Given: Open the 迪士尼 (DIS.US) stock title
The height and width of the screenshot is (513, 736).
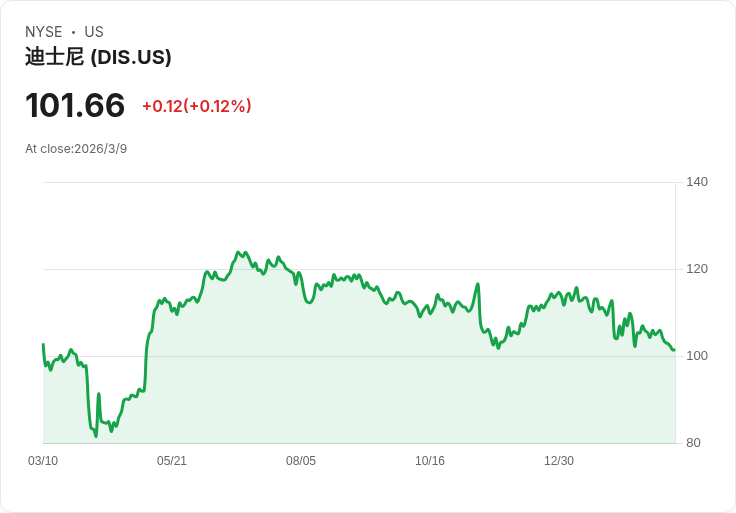Looking at the screenshot, I should [x=98, y=57].
